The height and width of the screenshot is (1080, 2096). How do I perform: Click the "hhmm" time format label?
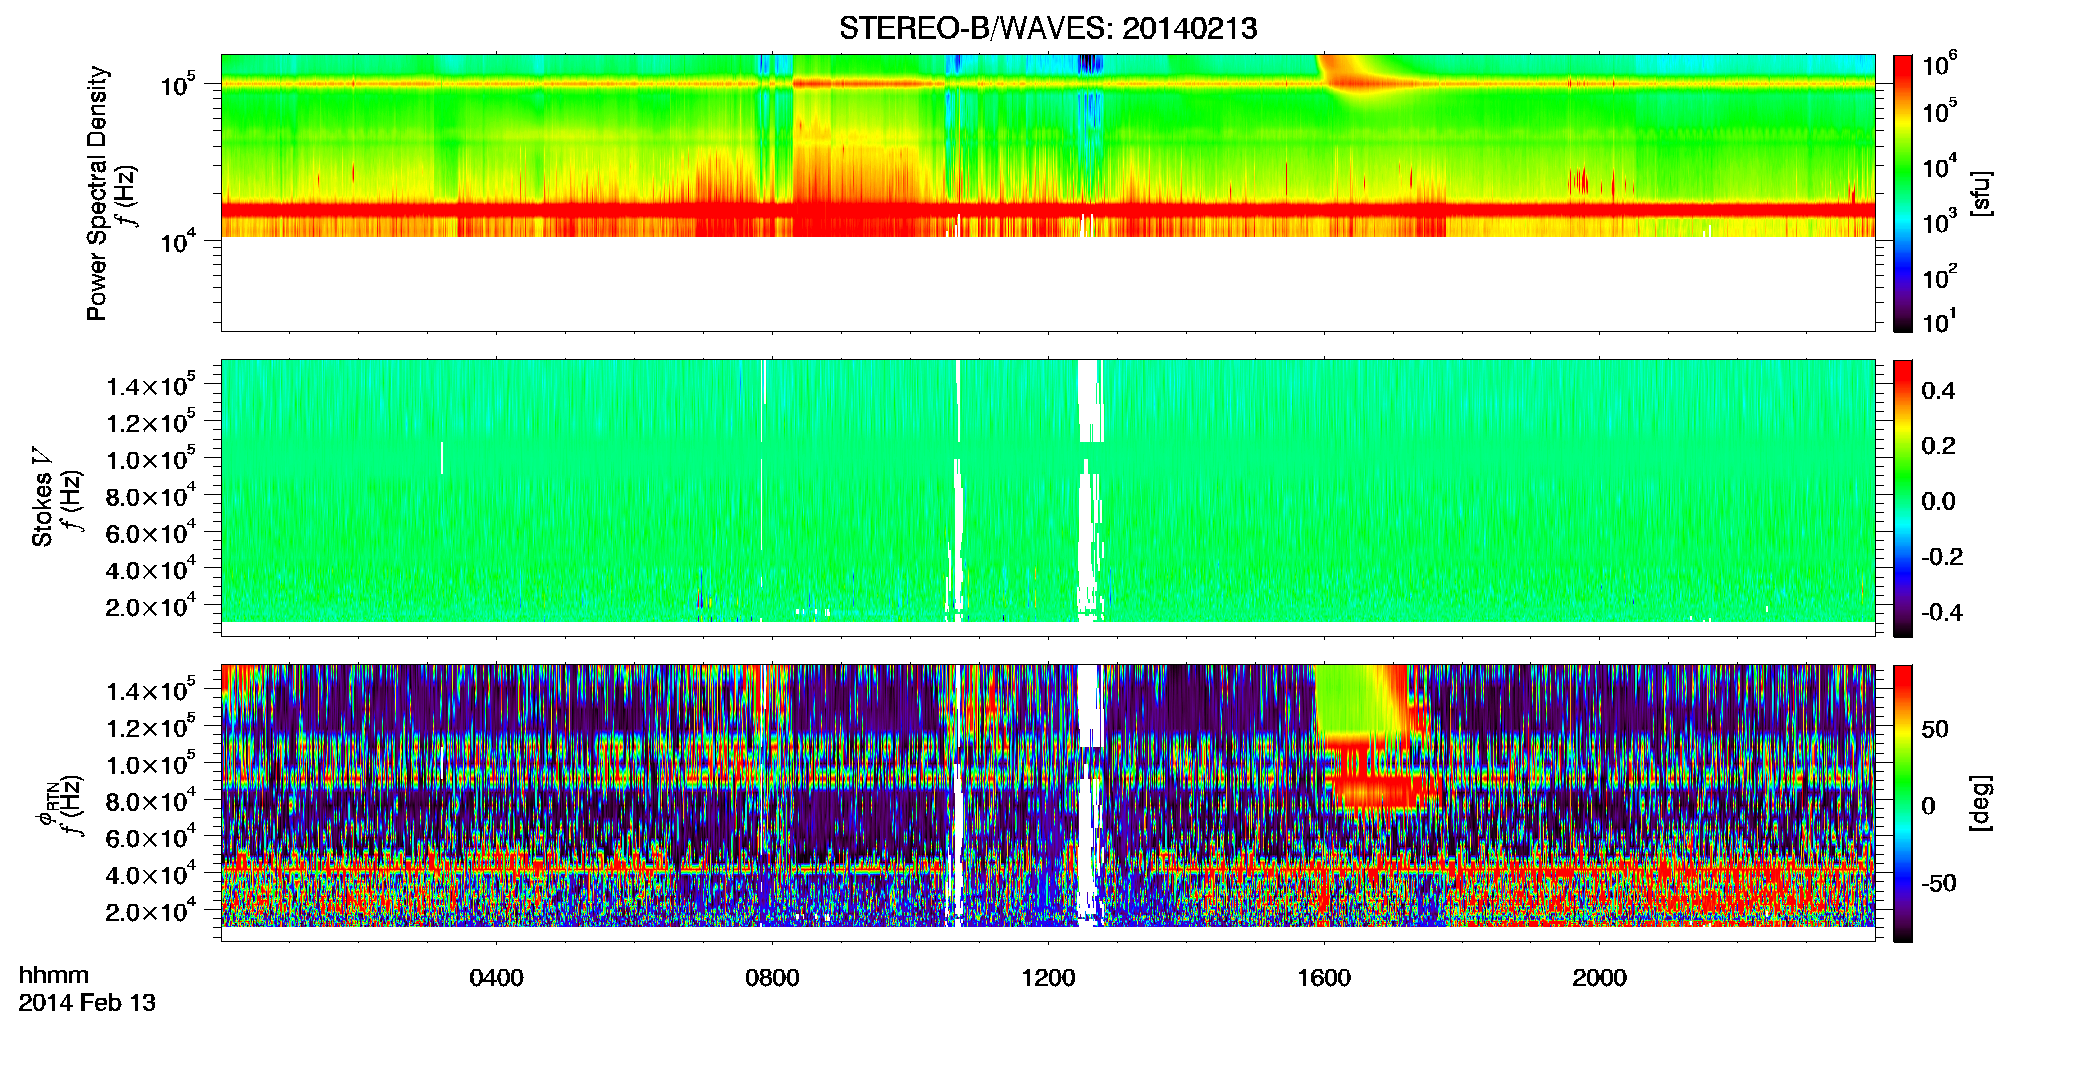pyautogui.click(x=54, y=975)
